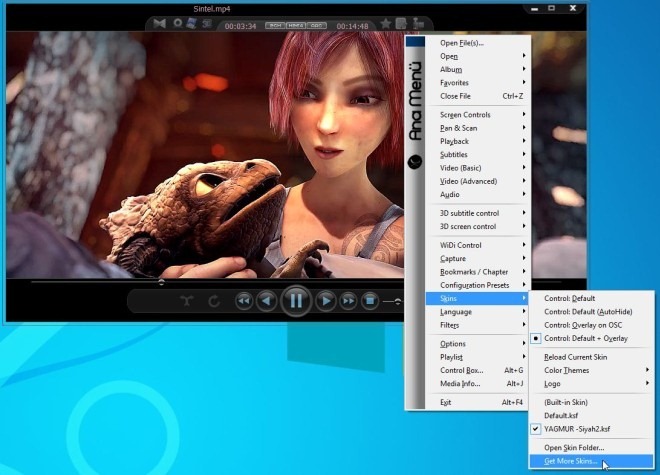This screenshot has height=475, width=660.
Task: Click the stop playback button
Action: click(x=370, y=300)
